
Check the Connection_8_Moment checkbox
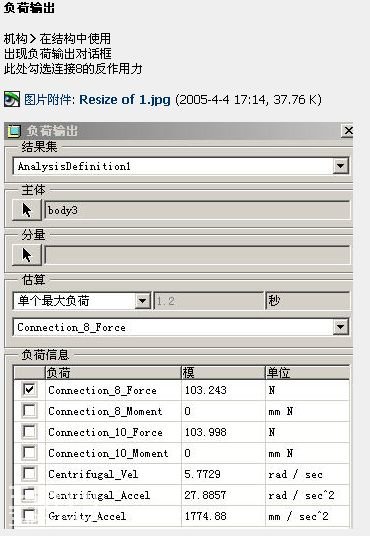point(29,411)
